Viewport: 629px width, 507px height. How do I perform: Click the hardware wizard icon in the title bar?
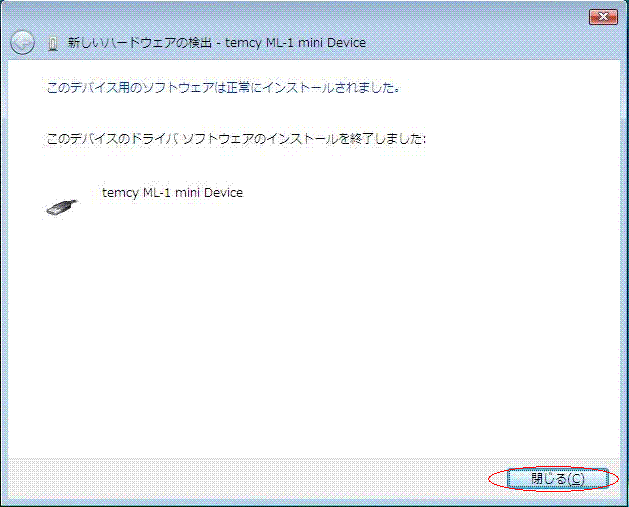point(53,43)
